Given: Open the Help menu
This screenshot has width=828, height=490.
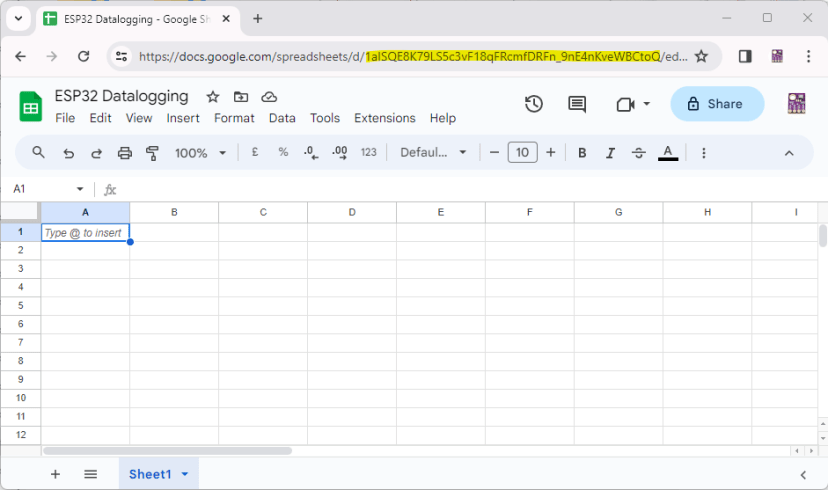Looking at the screenshot, I should pos(443,118).
